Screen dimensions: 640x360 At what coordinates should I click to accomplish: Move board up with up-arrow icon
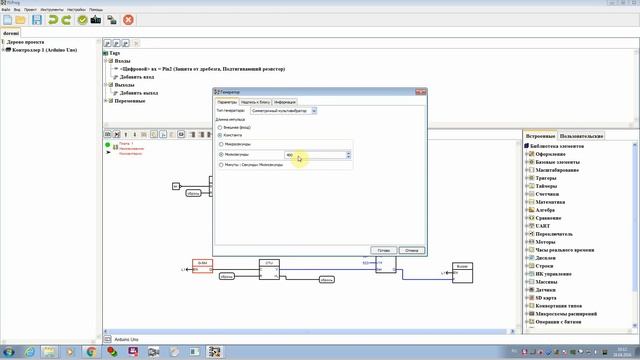pos(126,134)
